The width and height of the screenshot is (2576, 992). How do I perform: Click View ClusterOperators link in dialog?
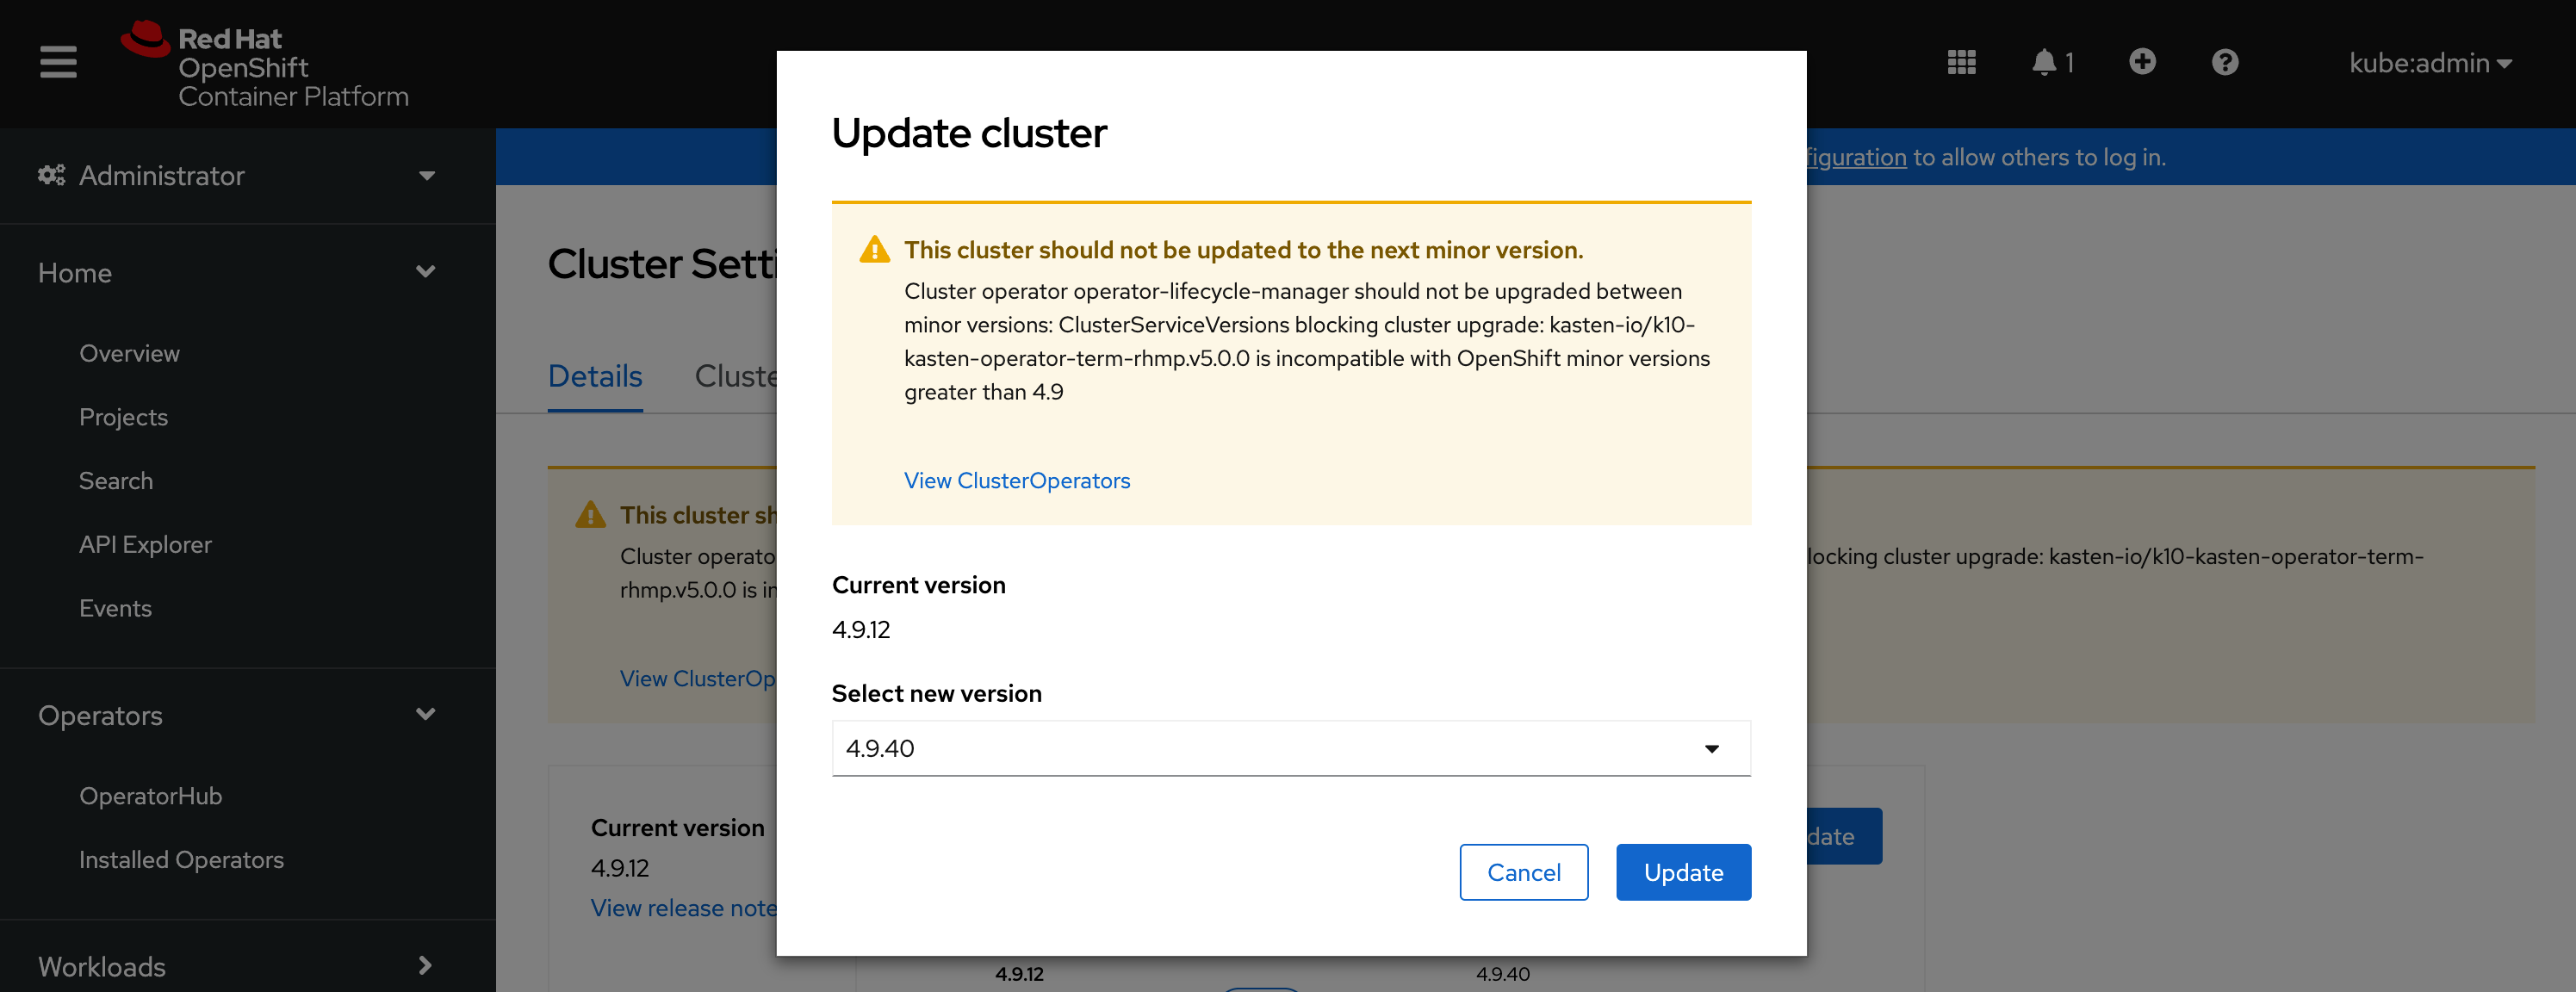(1017, 480)
